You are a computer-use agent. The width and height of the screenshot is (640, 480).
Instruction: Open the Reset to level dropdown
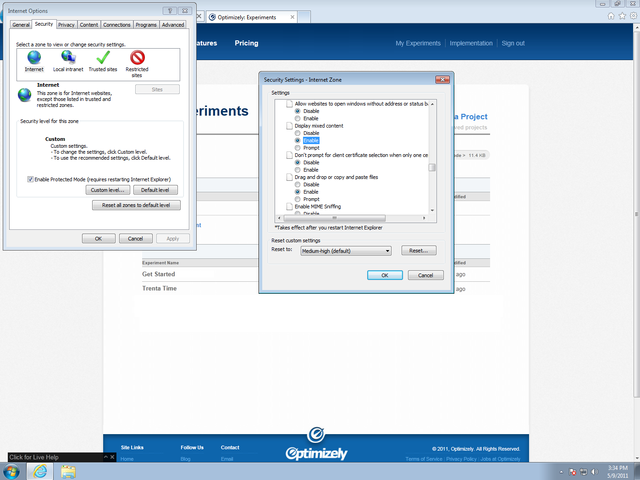pos(345,250)
